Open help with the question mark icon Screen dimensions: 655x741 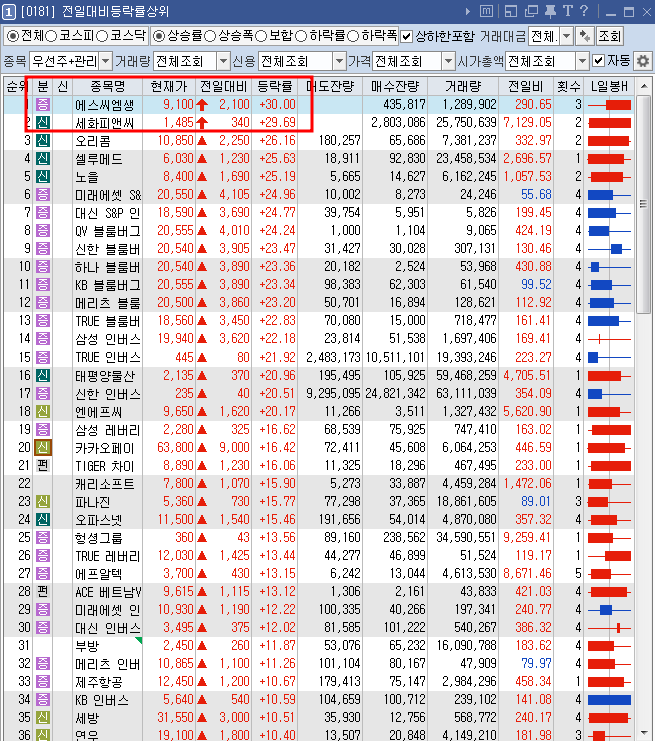pyautogui.click(x=584, y=11)
